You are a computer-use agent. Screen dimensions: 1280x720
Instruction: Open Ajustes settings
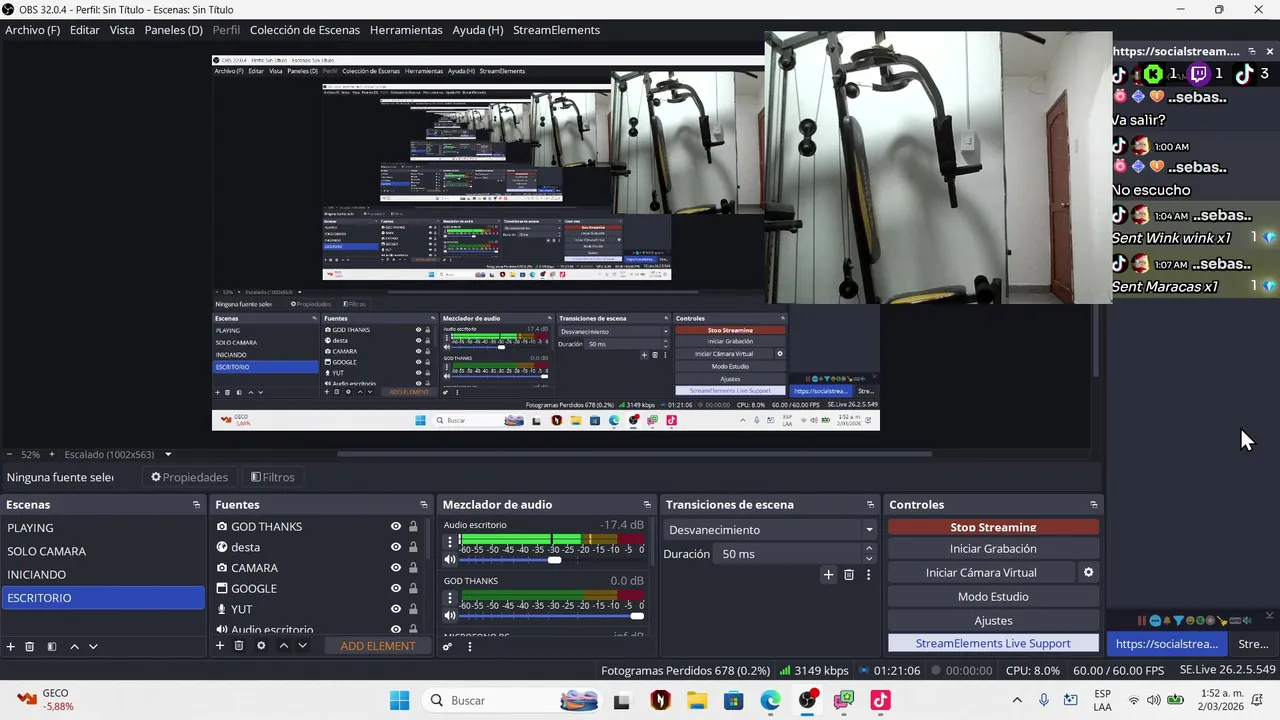tap(993, 621)
